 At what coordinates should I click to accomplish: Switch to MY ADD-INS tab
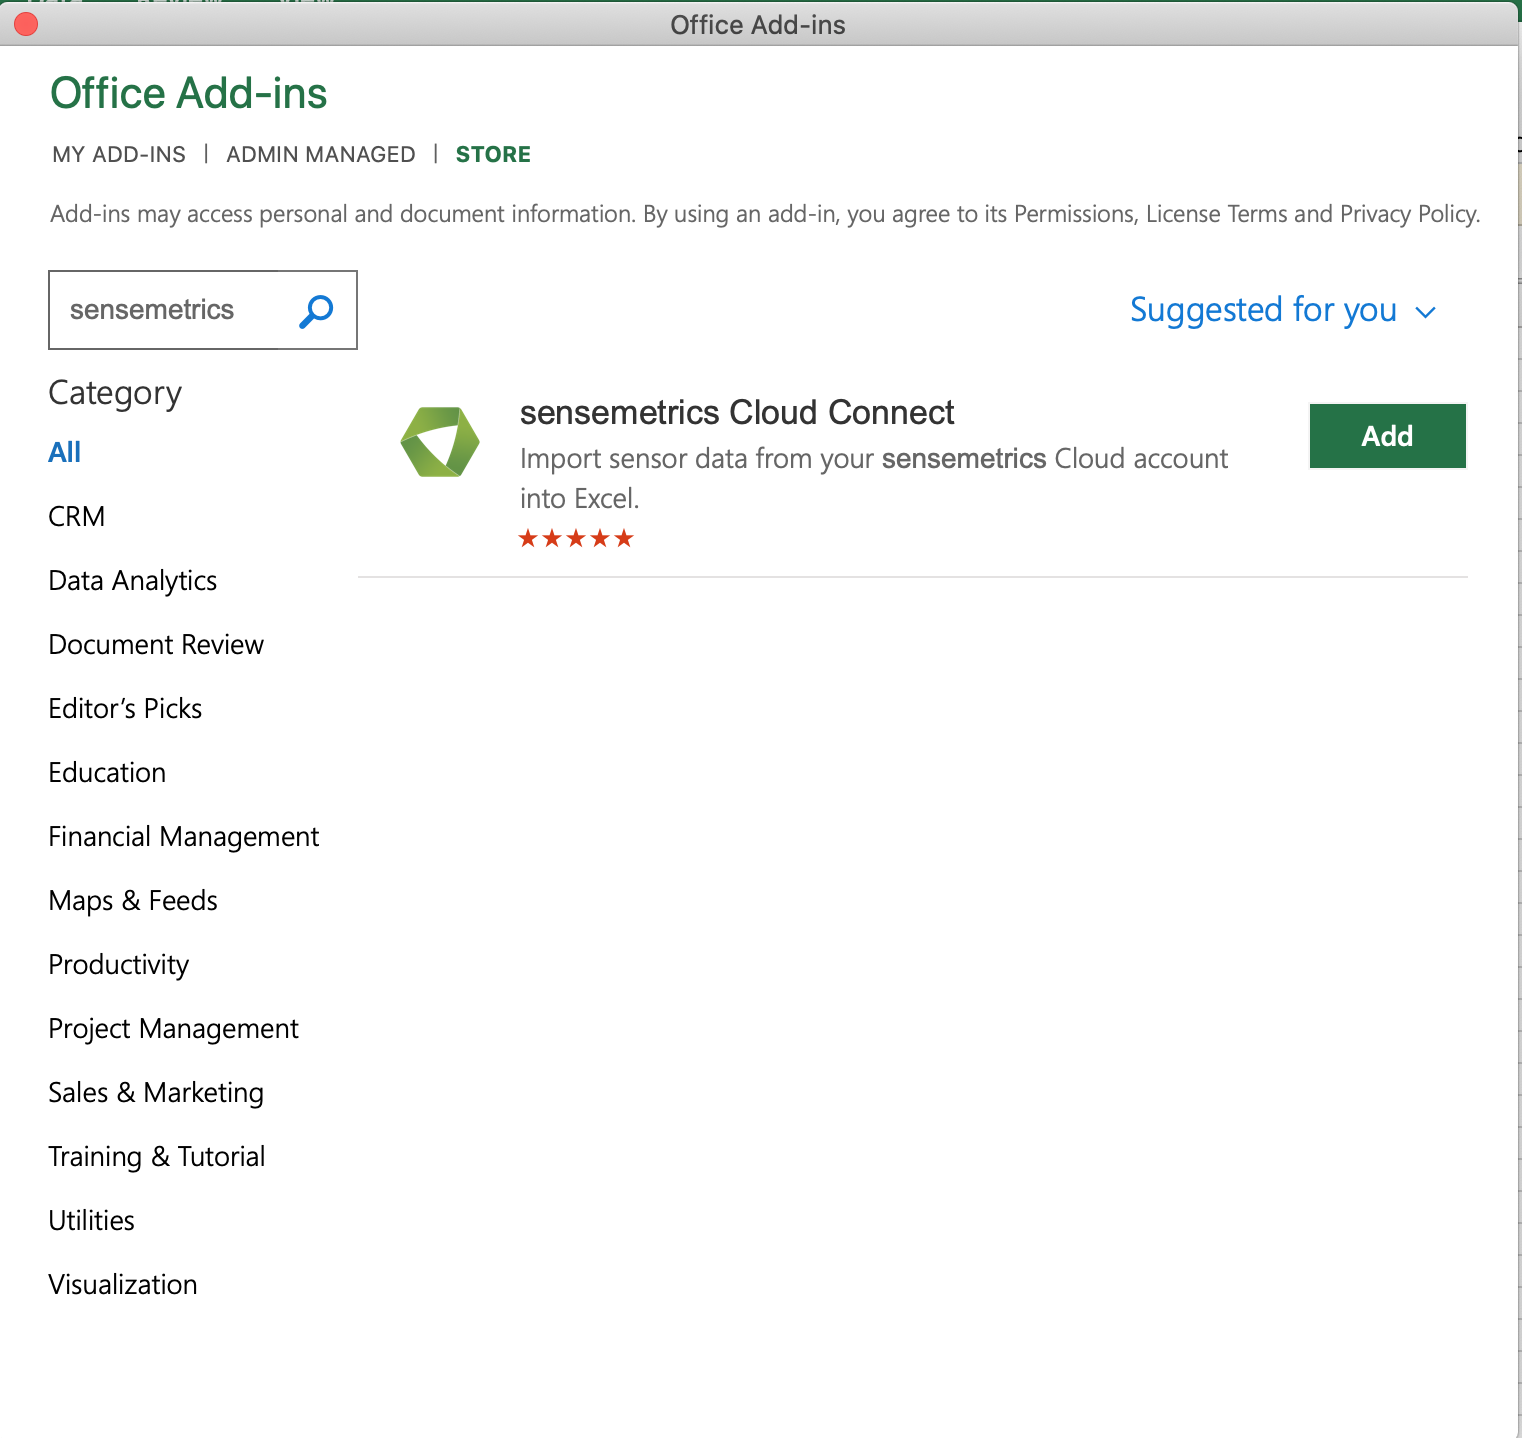click(119, 154)
